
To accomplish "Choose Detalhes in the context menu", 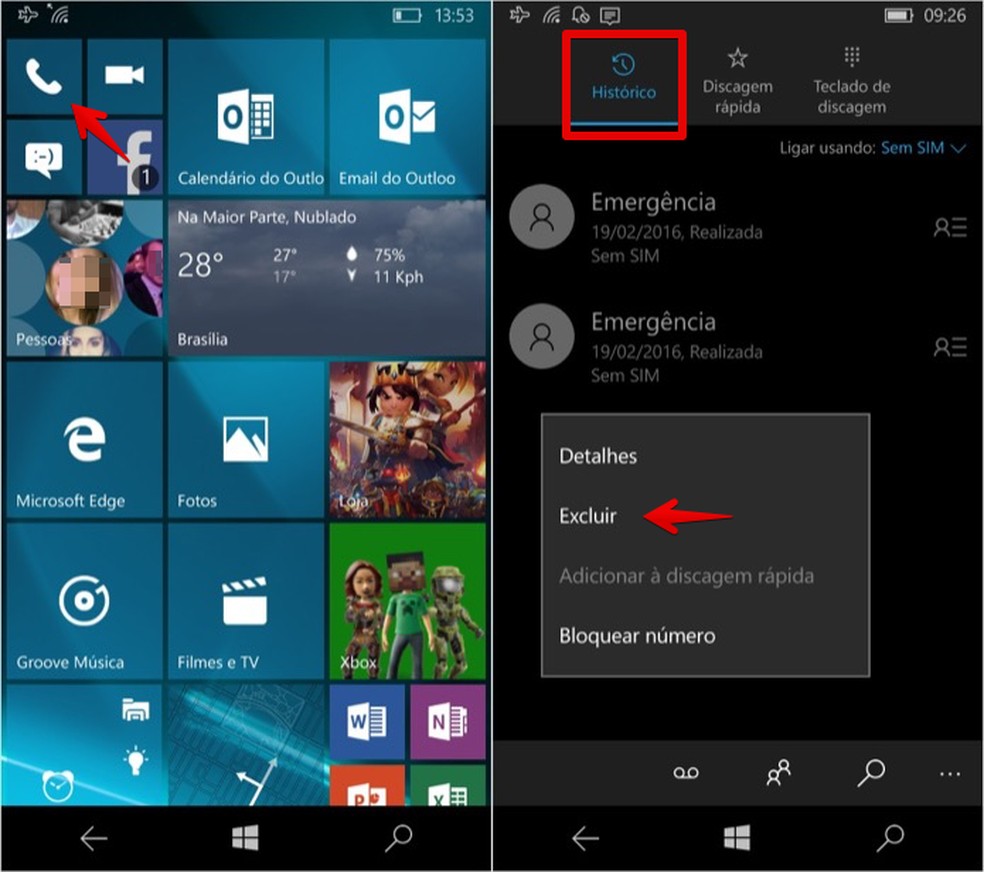I will tap(598, 456).
